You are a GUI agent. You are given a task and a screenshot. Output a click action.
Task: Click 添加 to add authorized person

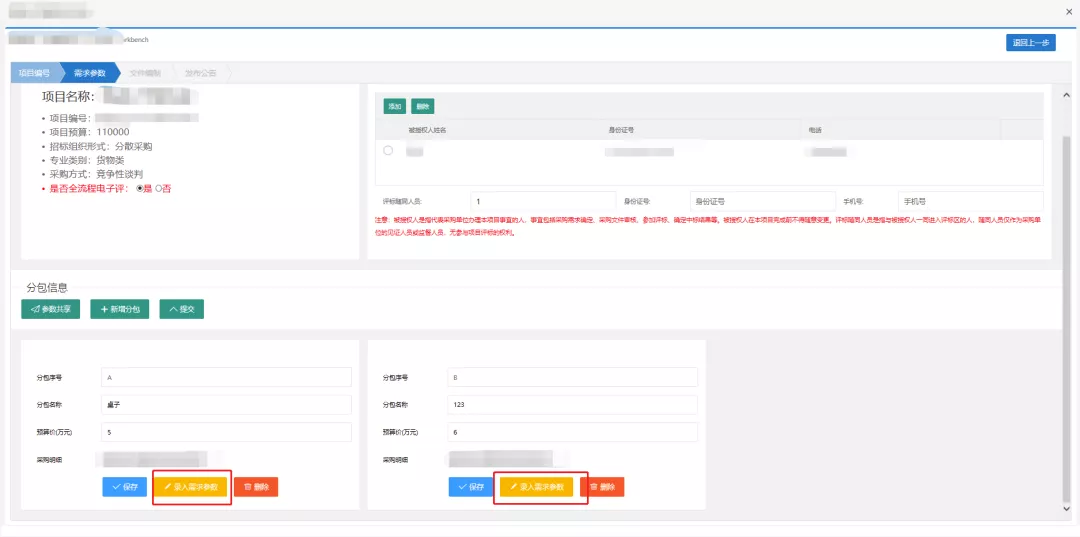394,106
